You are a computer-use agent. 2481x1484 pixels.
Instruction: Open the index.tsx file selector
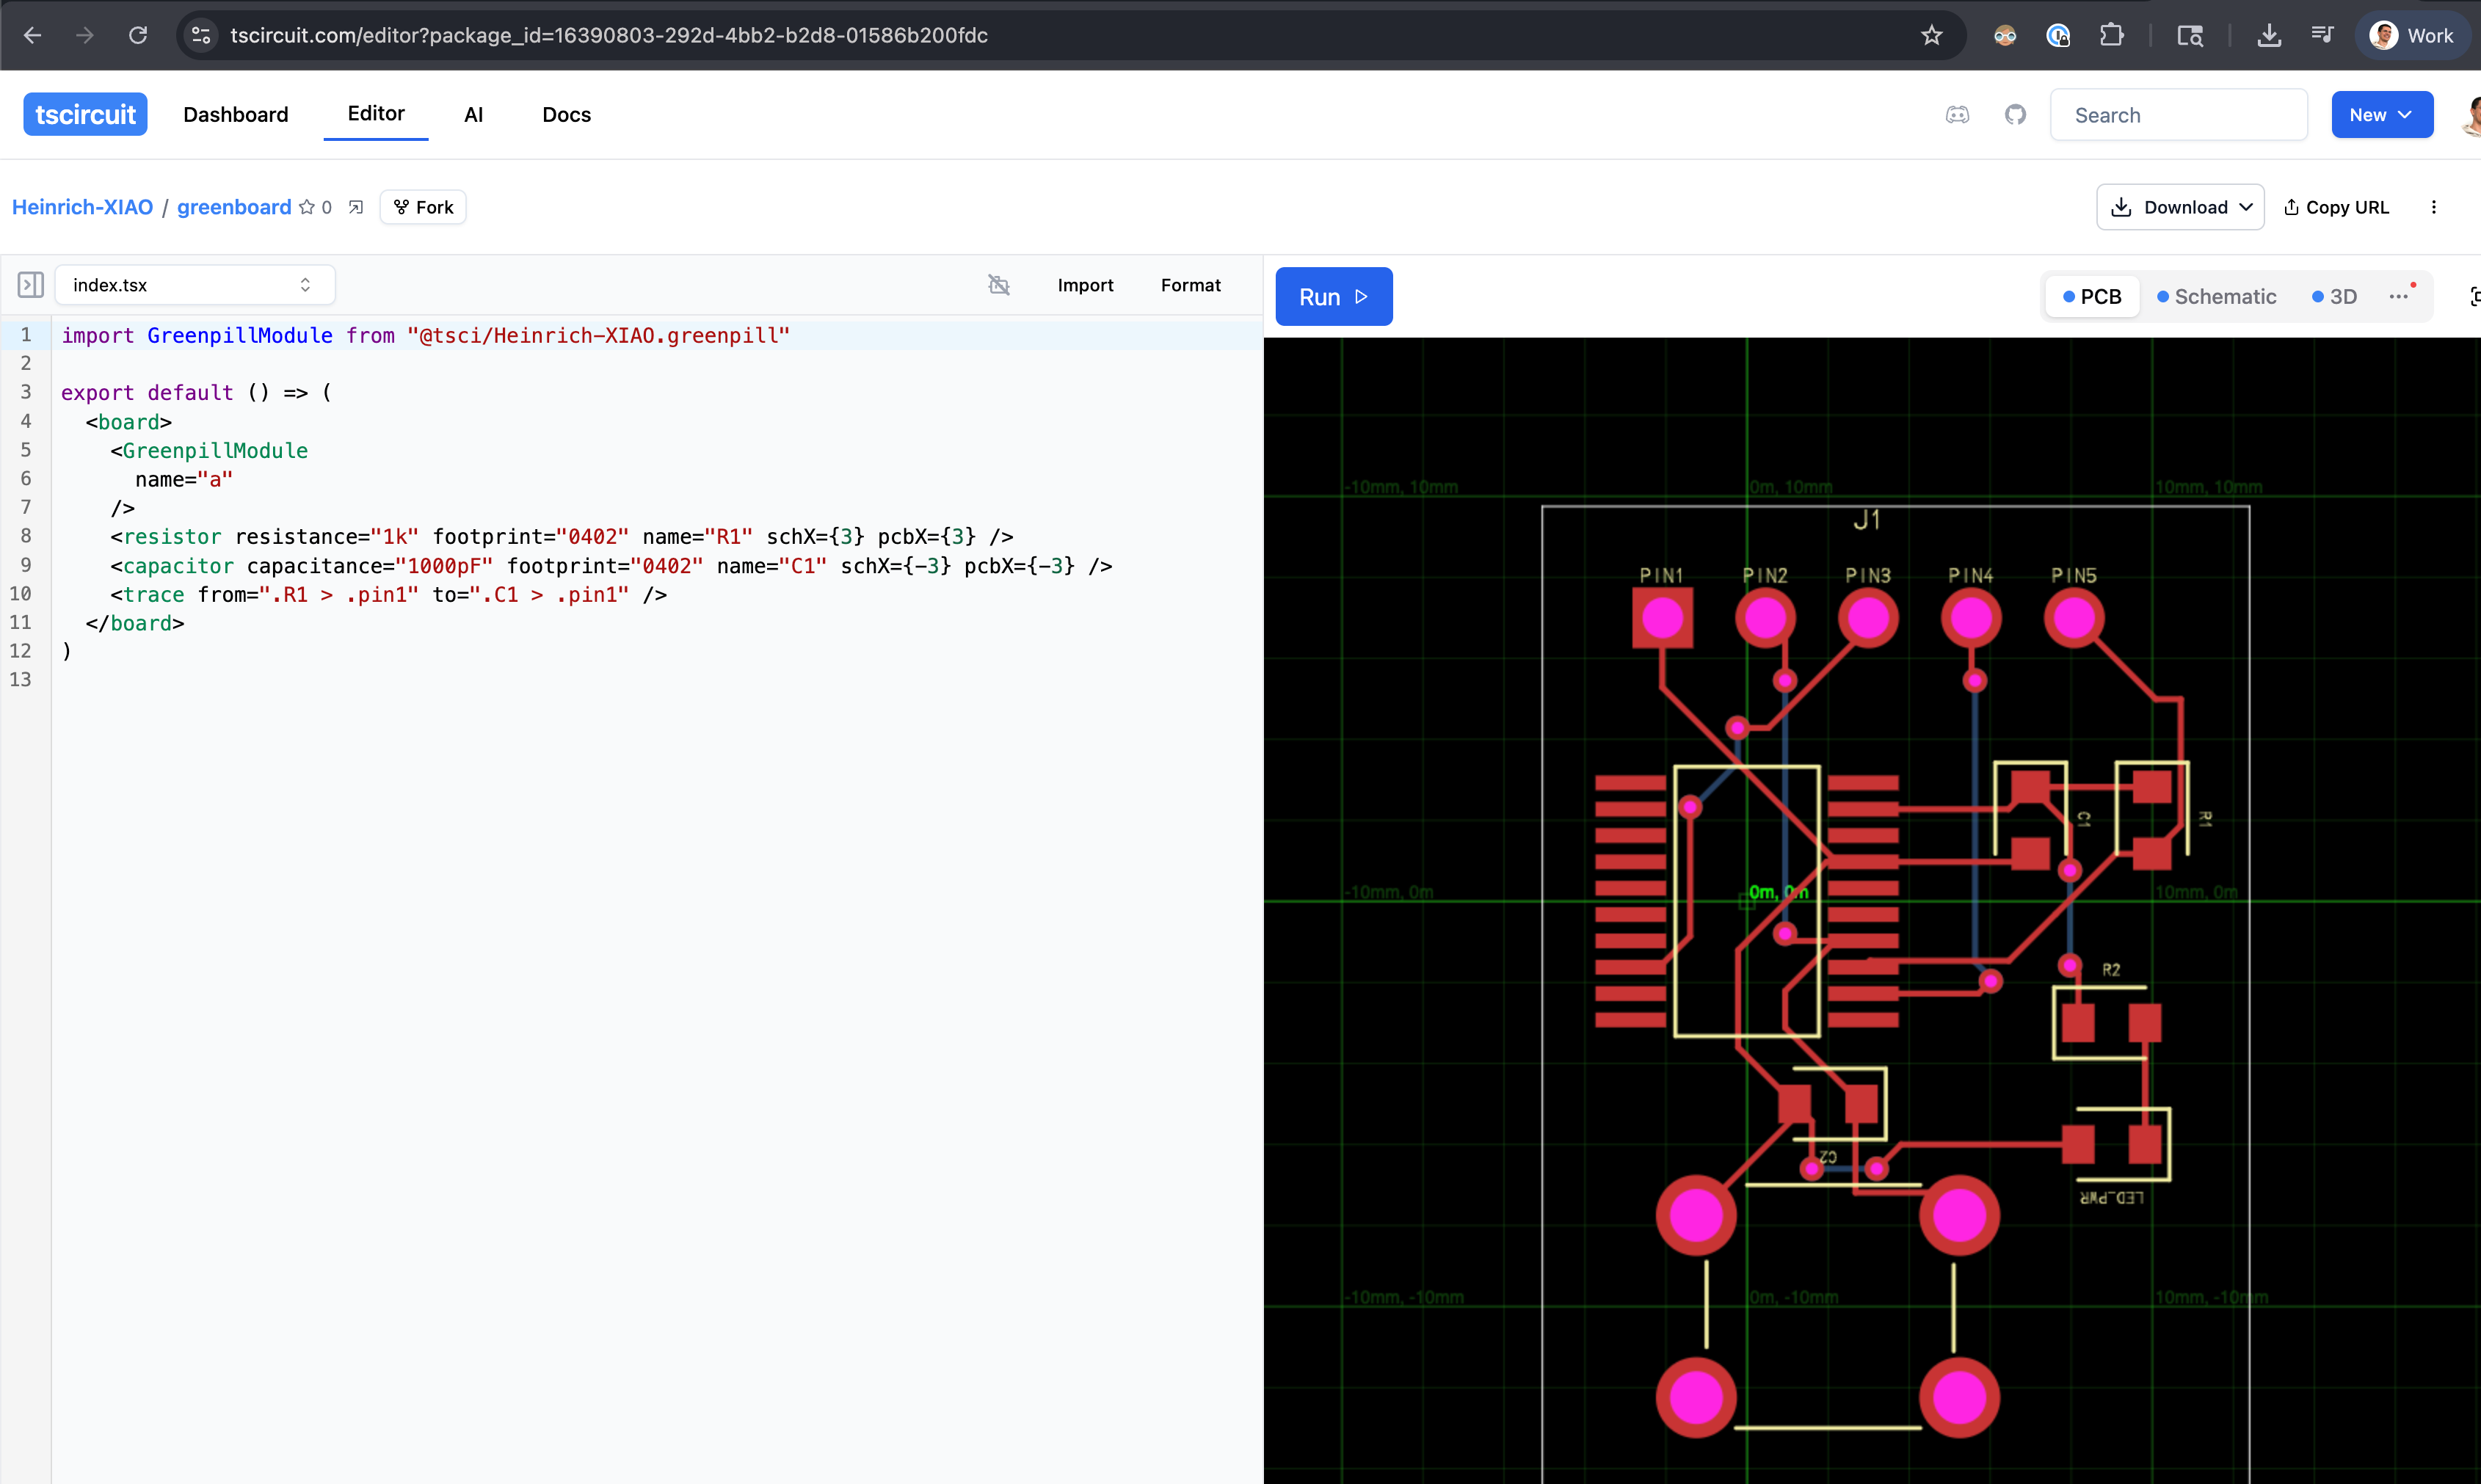[x=194, y=285]
